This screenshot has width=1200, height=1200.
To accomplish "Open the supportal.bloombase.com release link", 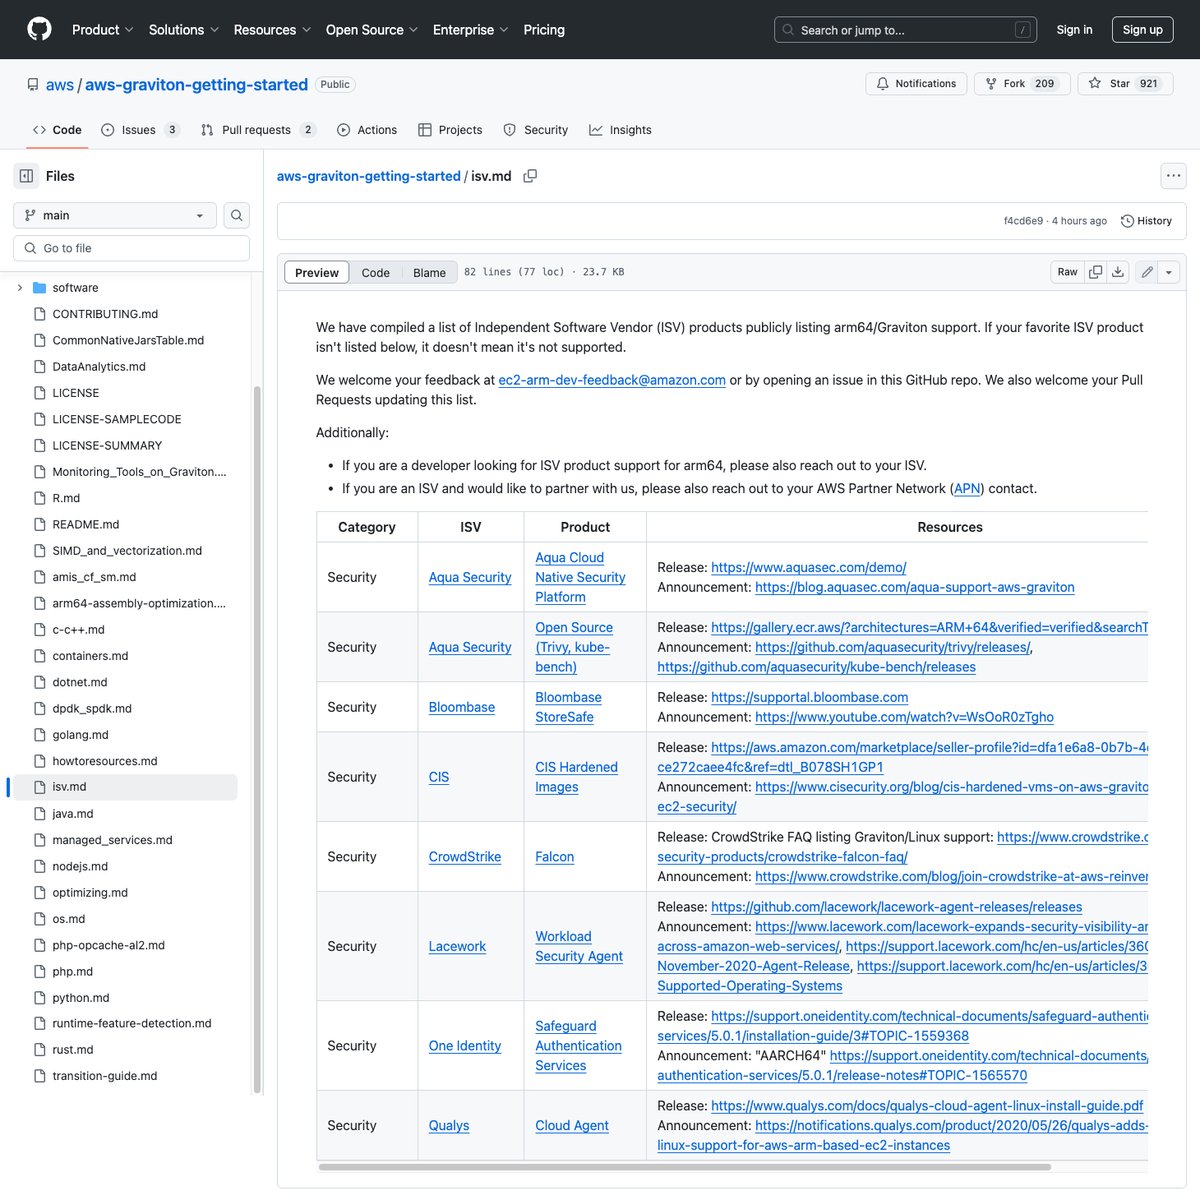I will point(810,698).
